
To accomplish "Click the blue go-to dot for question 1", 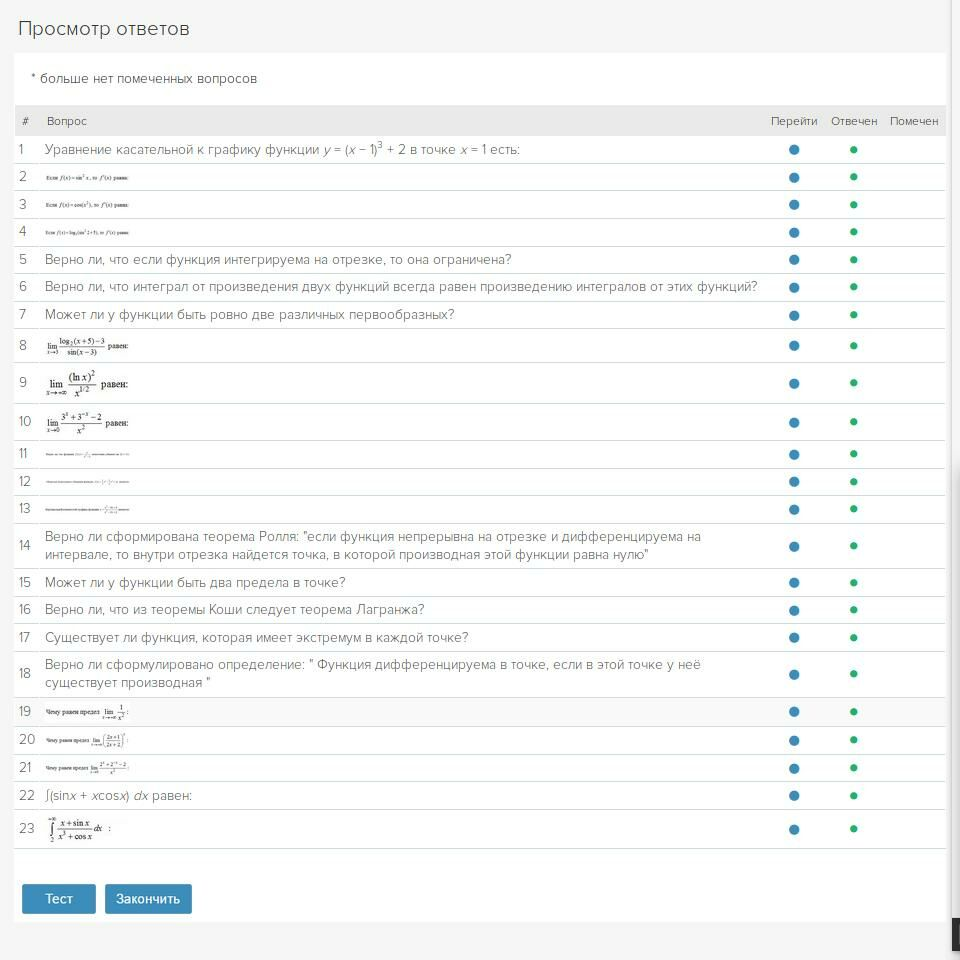I will click(x=794, y=150).
